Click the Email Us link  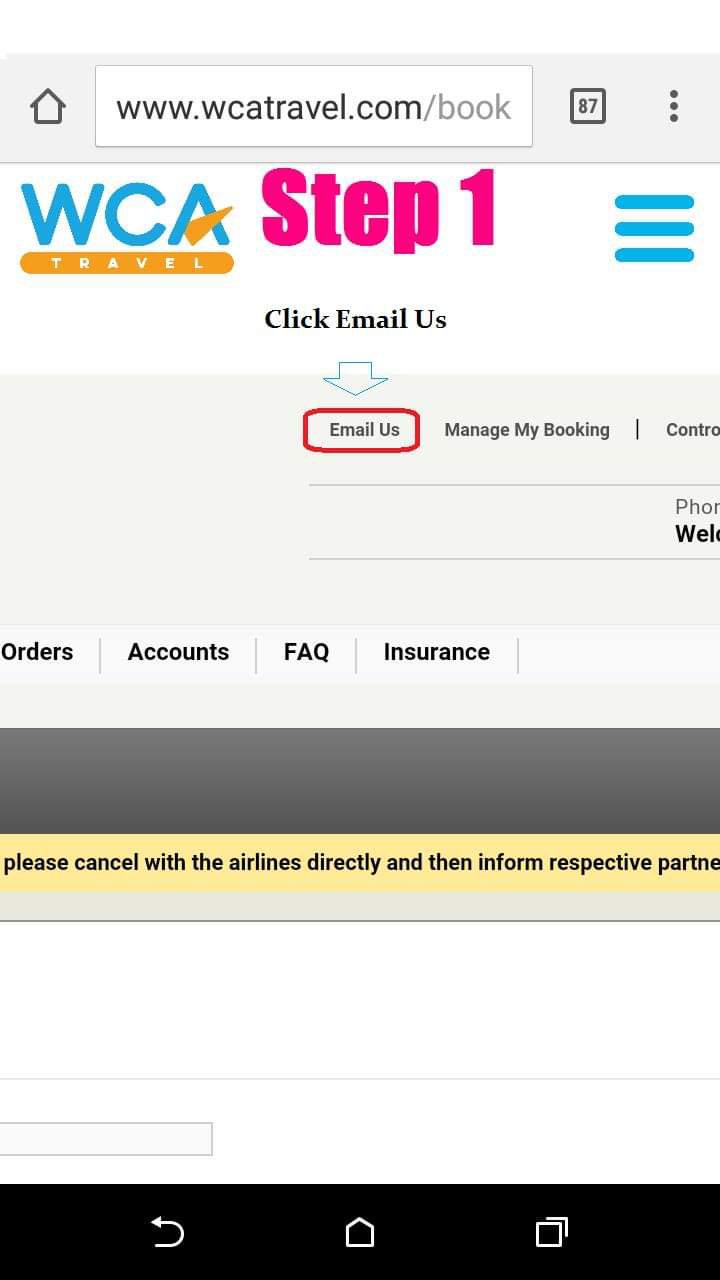pyautogui.click(x=364, y=430)
